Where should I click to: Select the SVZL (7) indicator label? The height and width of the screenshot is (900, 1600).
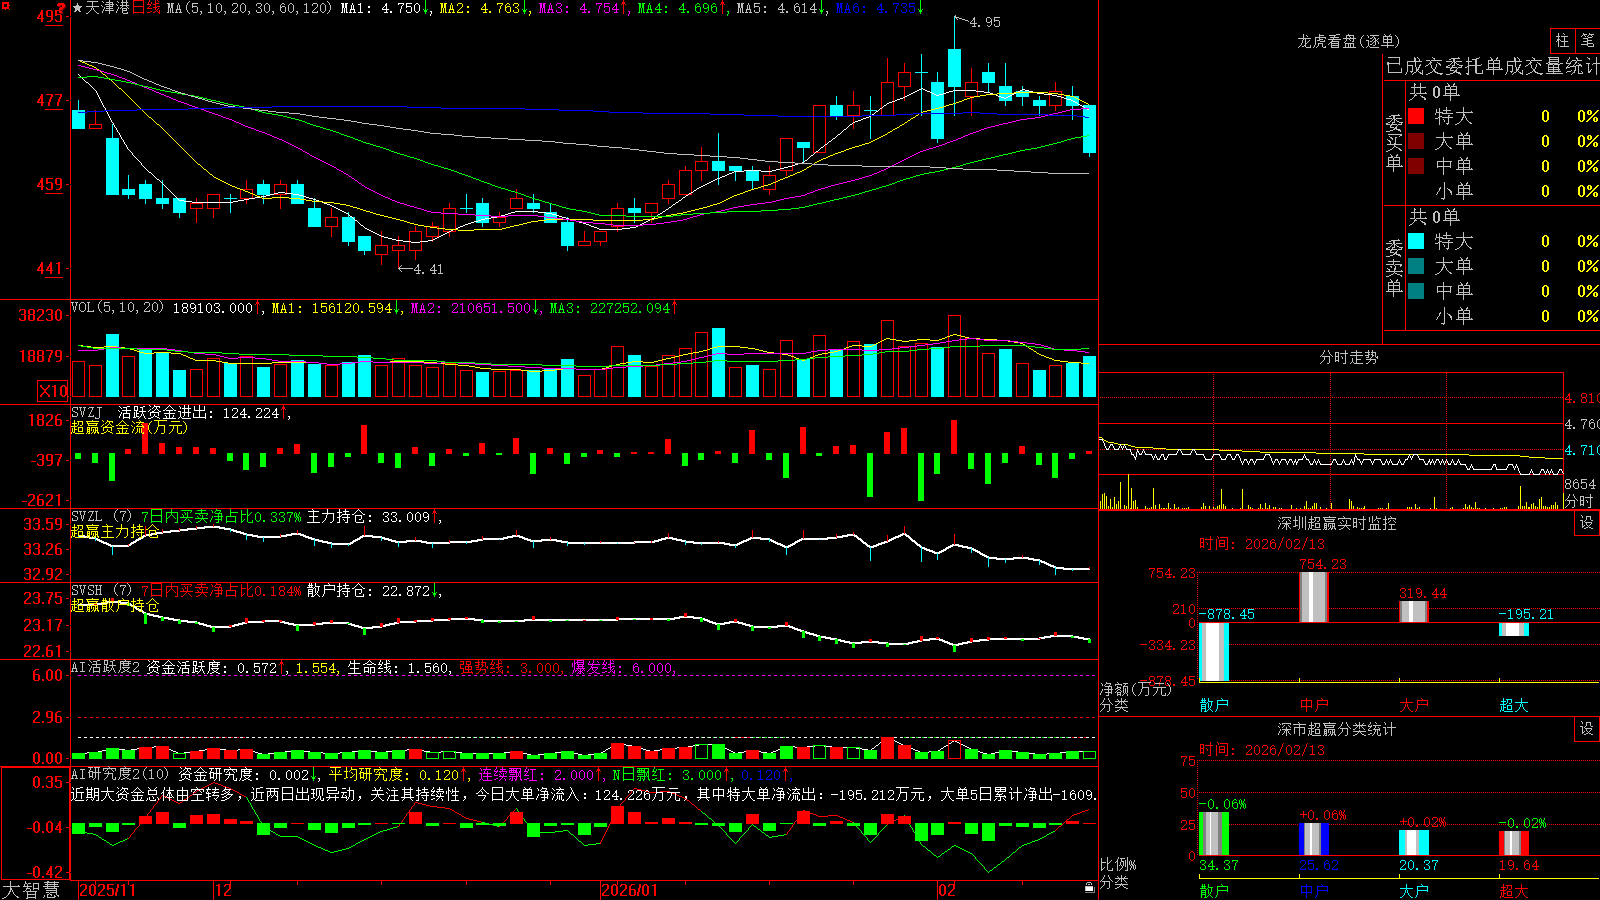coord(101,517)
